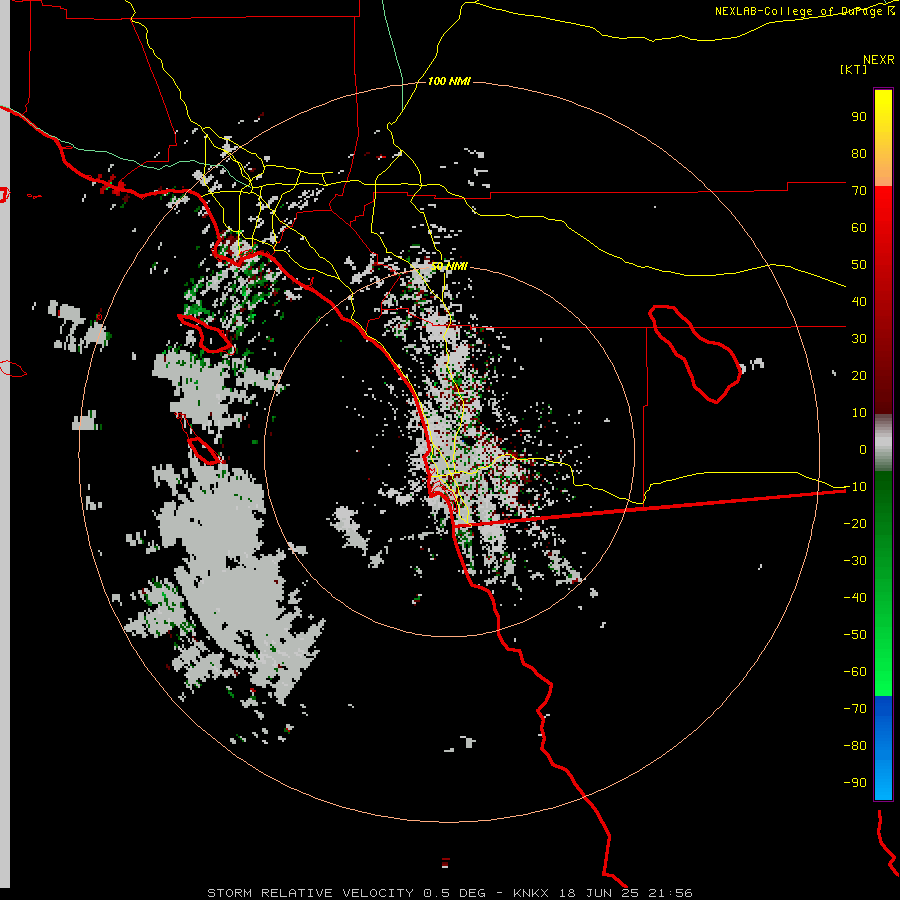
Task: Click the 100 NMI range ring label
Action: pyautogui.click(x=449, y=82)
